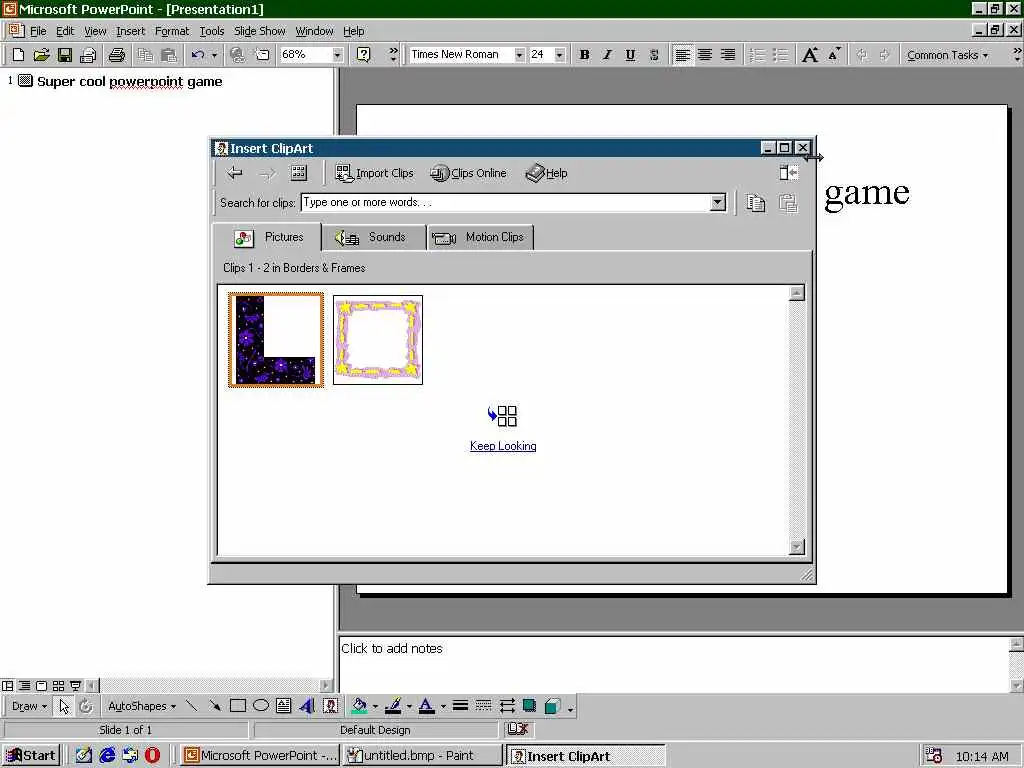
Task: Click the Back arrow in Insert ClipArt
Action: pyautogui.click(x=234, y=173)
